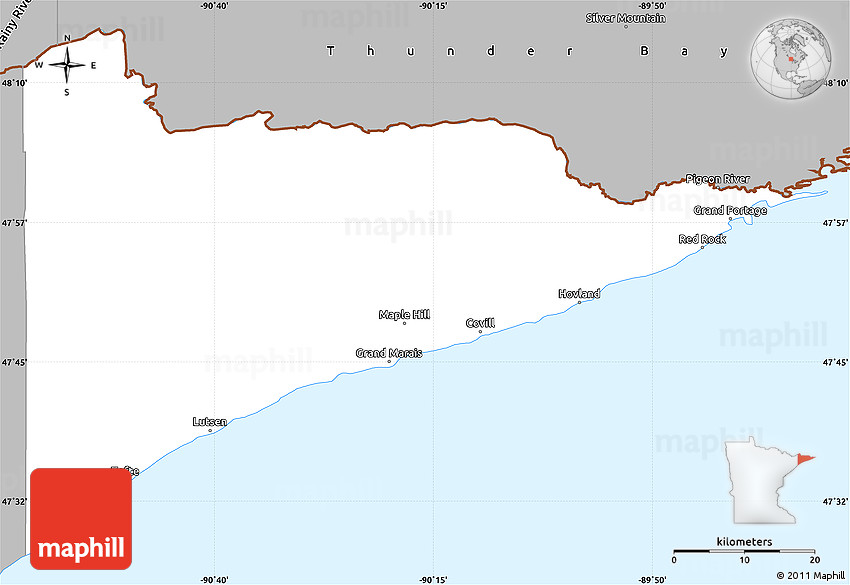Click the Lutsen town marker dot
Screen dimensions: 850x585
pyautogui.click(x=210, y=431)
